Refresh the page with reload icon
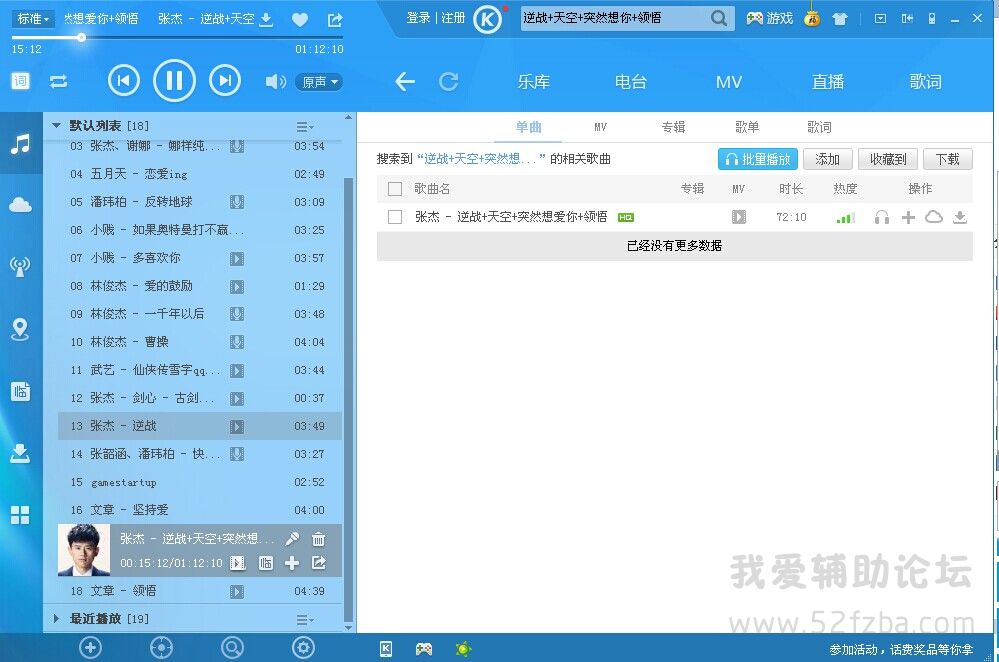This screenshot has height=662, width=999. (449, 82)
